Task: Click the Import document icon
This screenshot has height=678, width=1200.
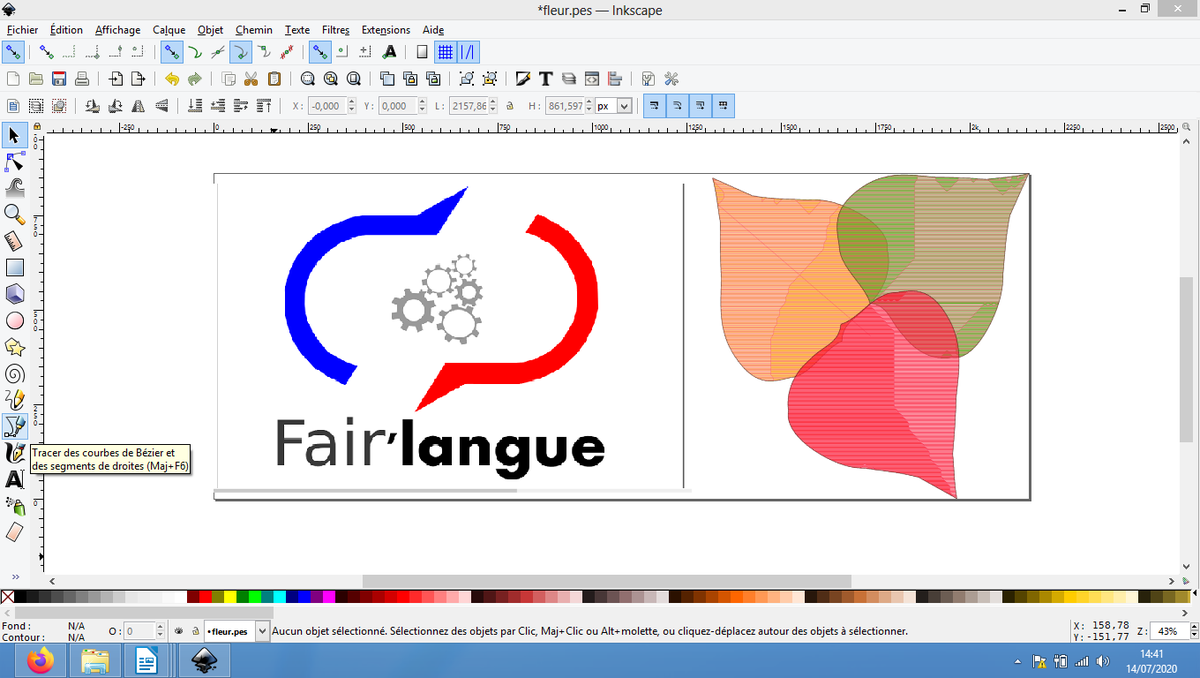Action: (116, 79)
